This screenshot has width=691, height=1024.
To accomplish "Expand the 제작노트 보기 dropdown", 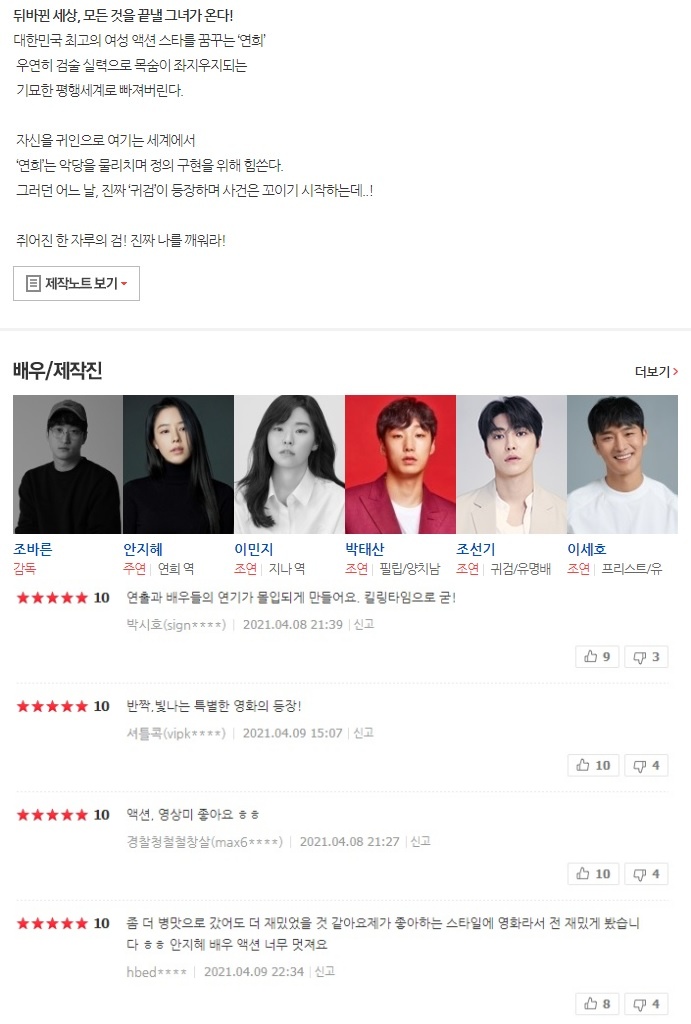I will point(76,283).
